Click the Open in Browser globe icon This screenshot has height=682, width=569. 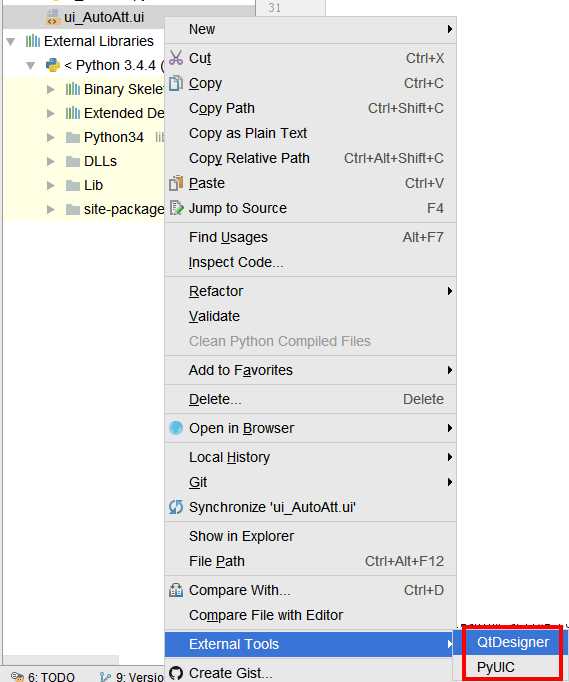click(x=176, y=428)
